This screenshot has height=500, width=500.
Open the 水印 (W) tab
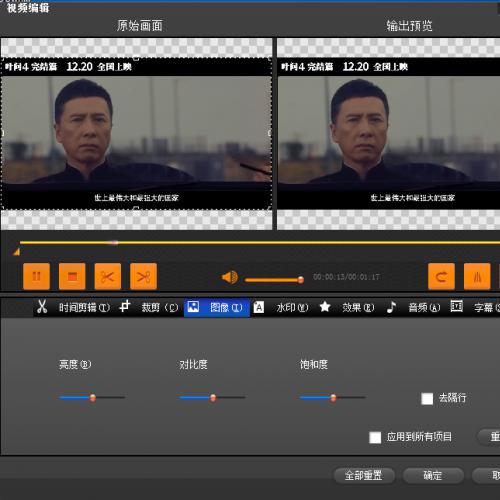(292, 307)
